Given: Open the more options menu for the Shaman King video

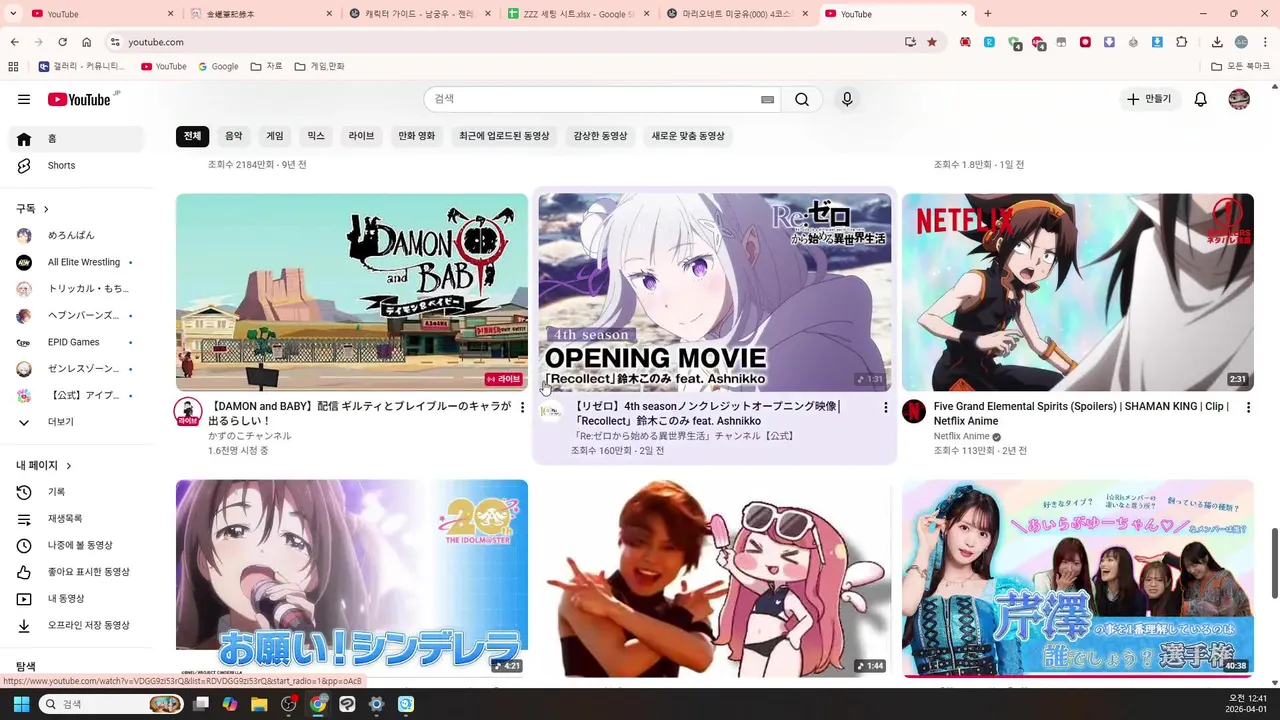Looking at the screenshot, I should tap(1248, 408).
